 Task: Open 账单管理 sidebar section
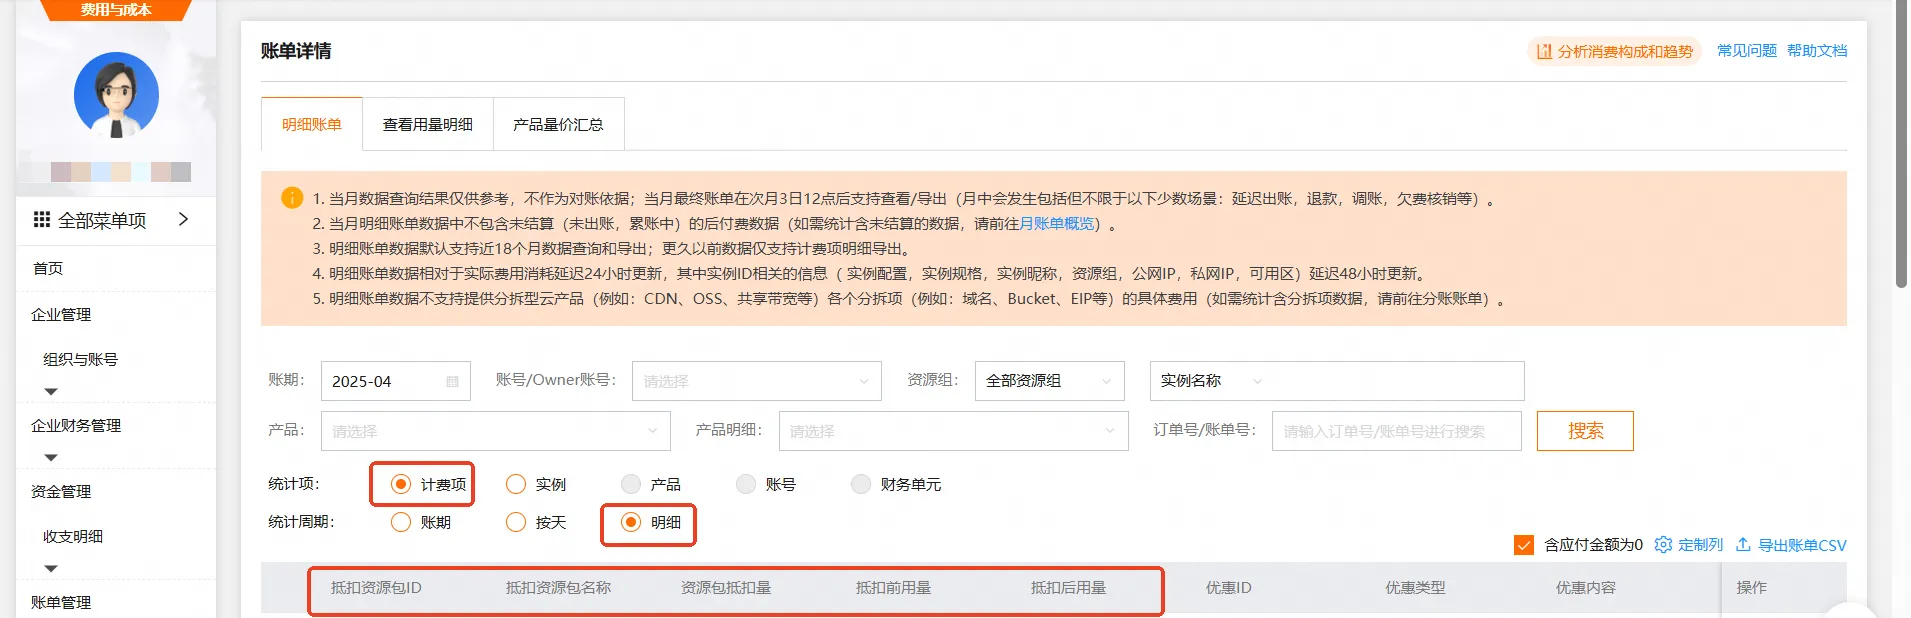pos(61,602)
